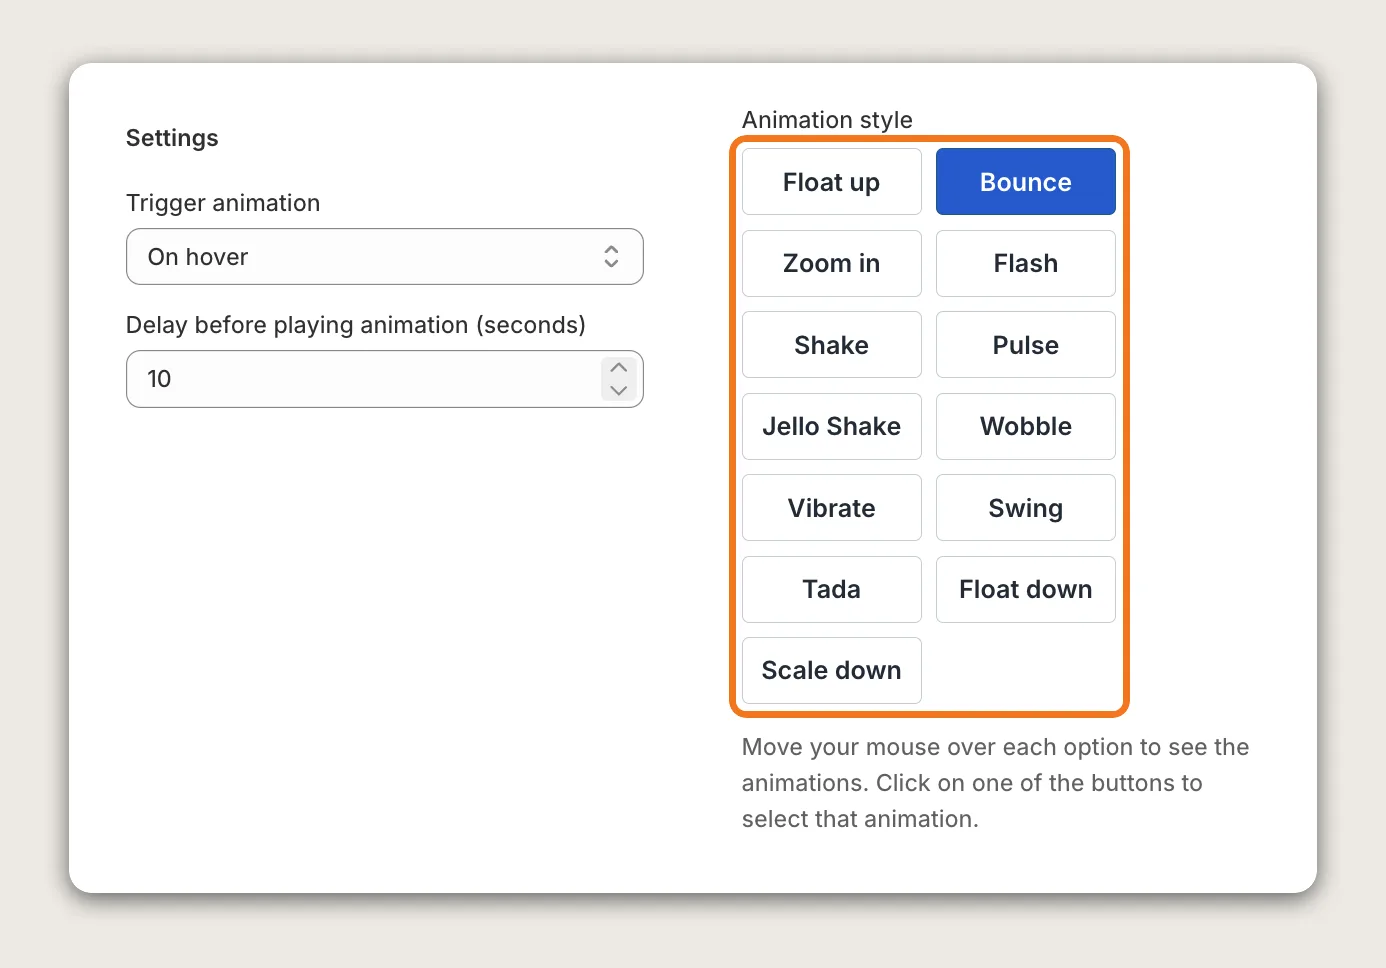Select the Swing animation style
1386x968 pixels.
1025,508
